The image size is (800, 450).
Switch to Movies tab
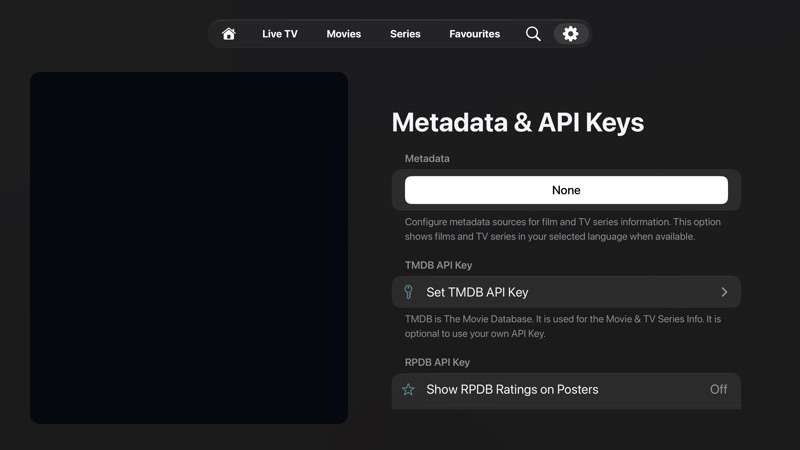point(343,34)
